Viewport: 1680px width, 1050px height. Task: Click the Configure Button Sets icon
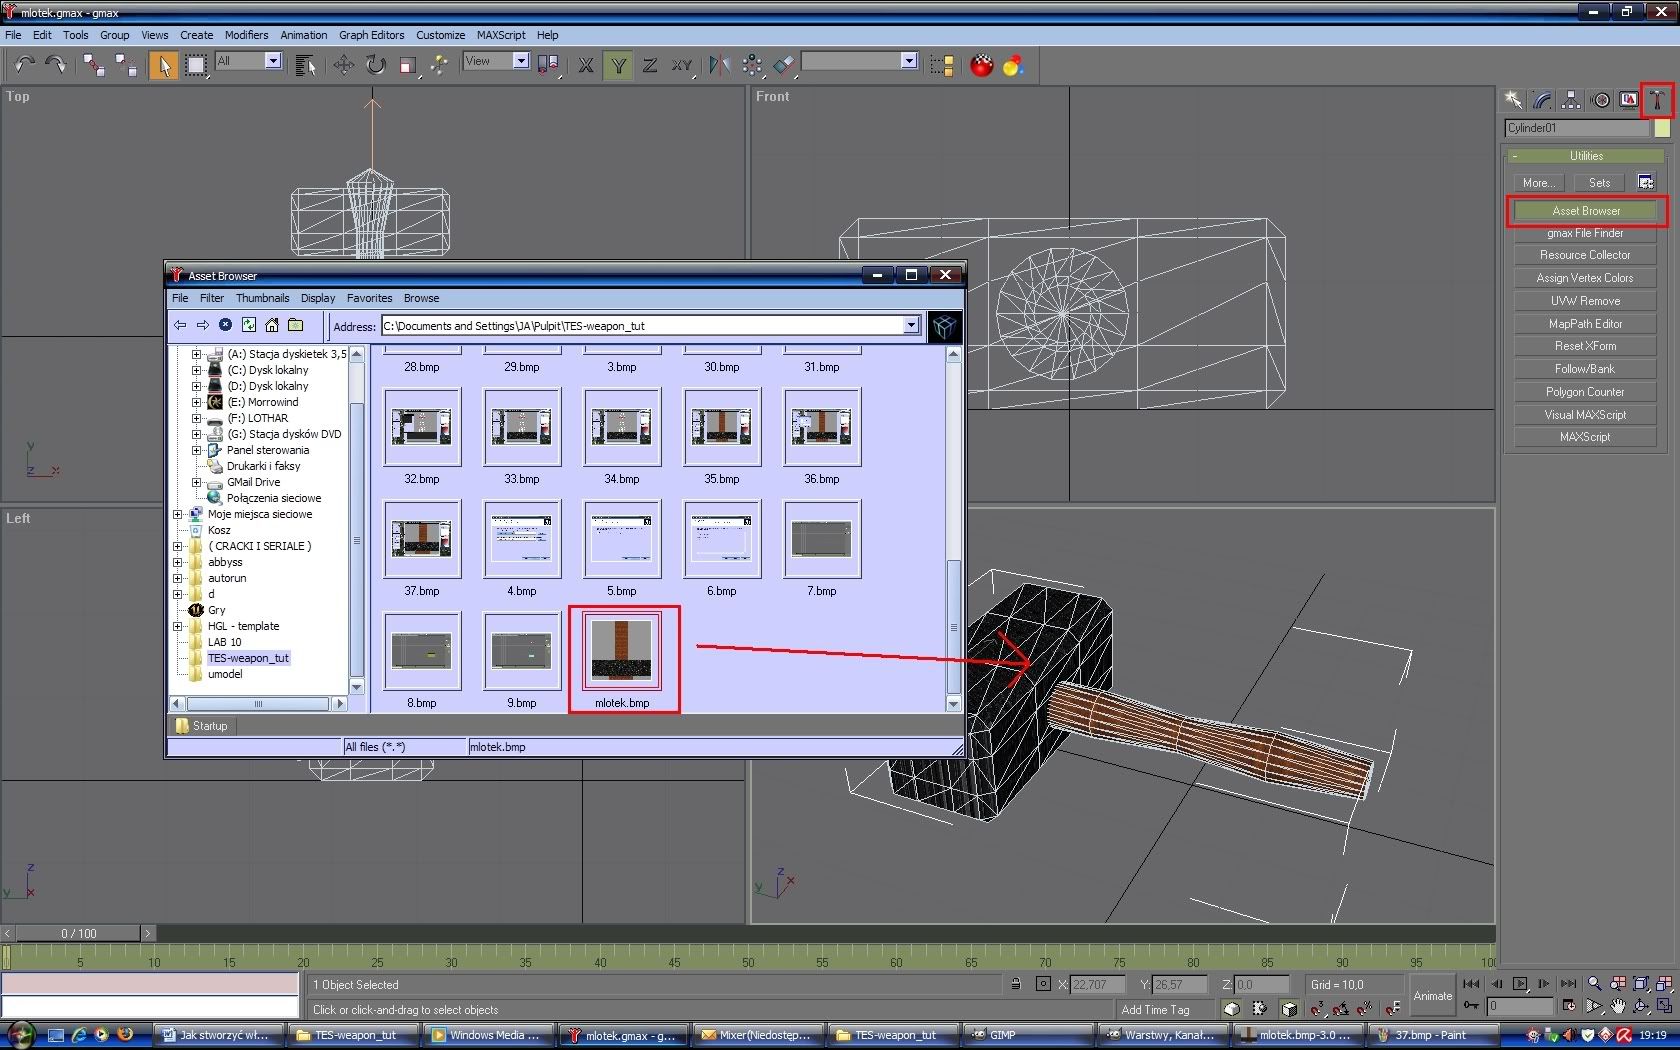coord(1646,182)
